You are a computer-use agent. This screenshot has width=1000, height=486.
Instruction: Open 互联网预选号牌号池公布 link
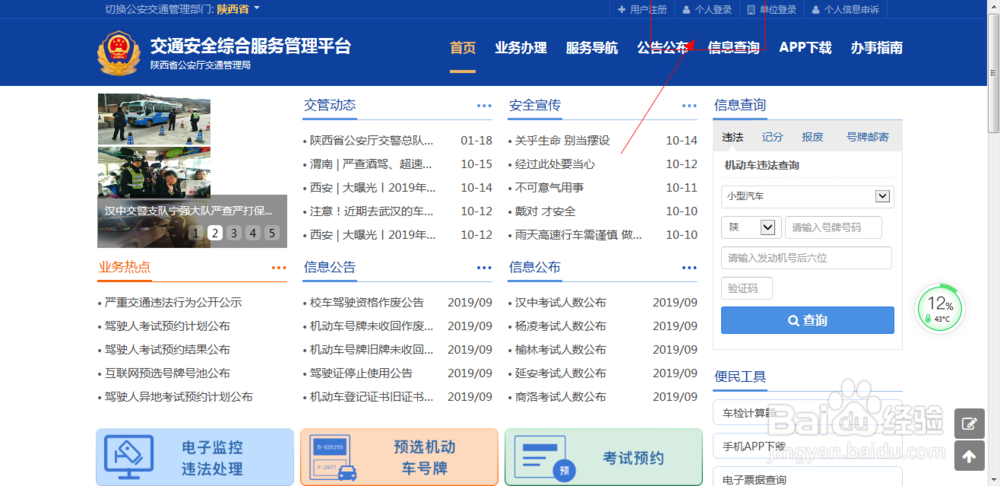[167, 373]
